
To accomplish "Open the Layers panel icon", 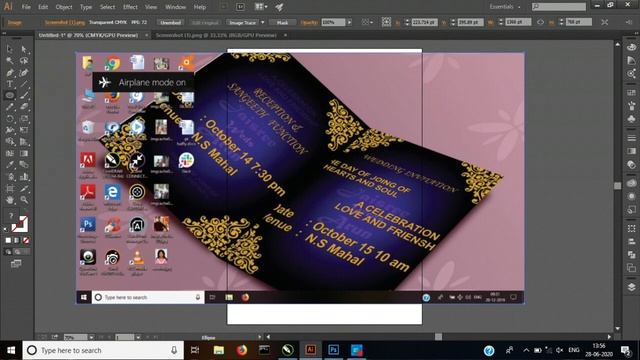I will tap(631, 287).
